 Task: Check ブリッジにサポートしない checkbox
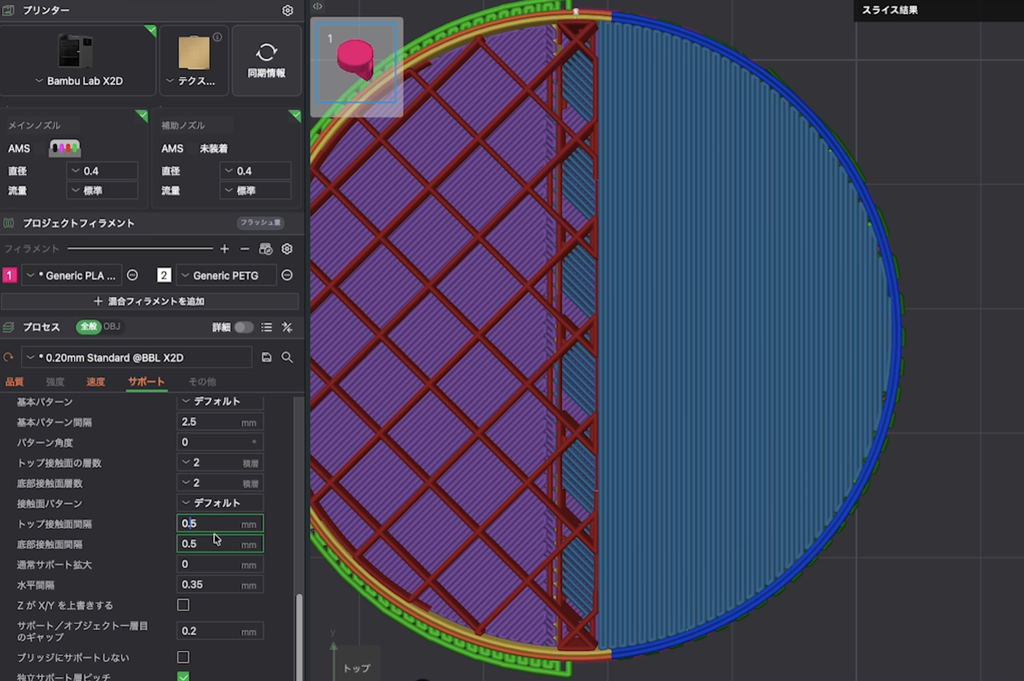click(x=184, y=657)
